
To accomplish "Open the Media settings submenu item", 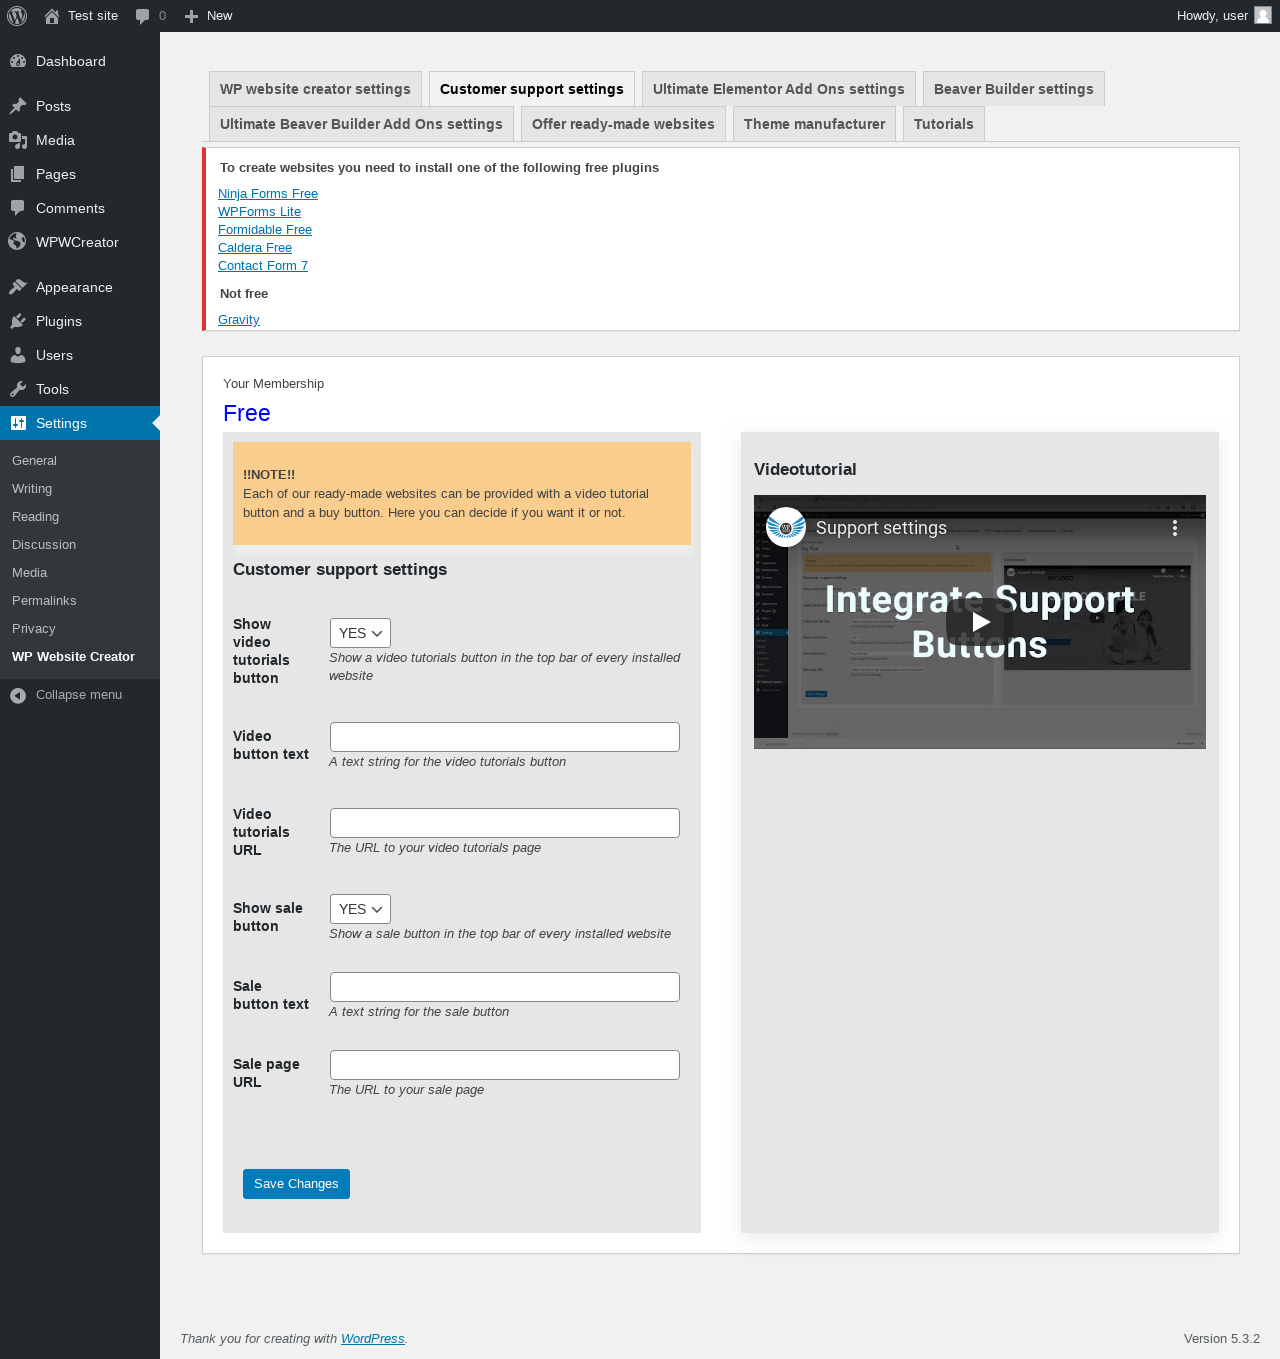I will click(x=80, y=573).
